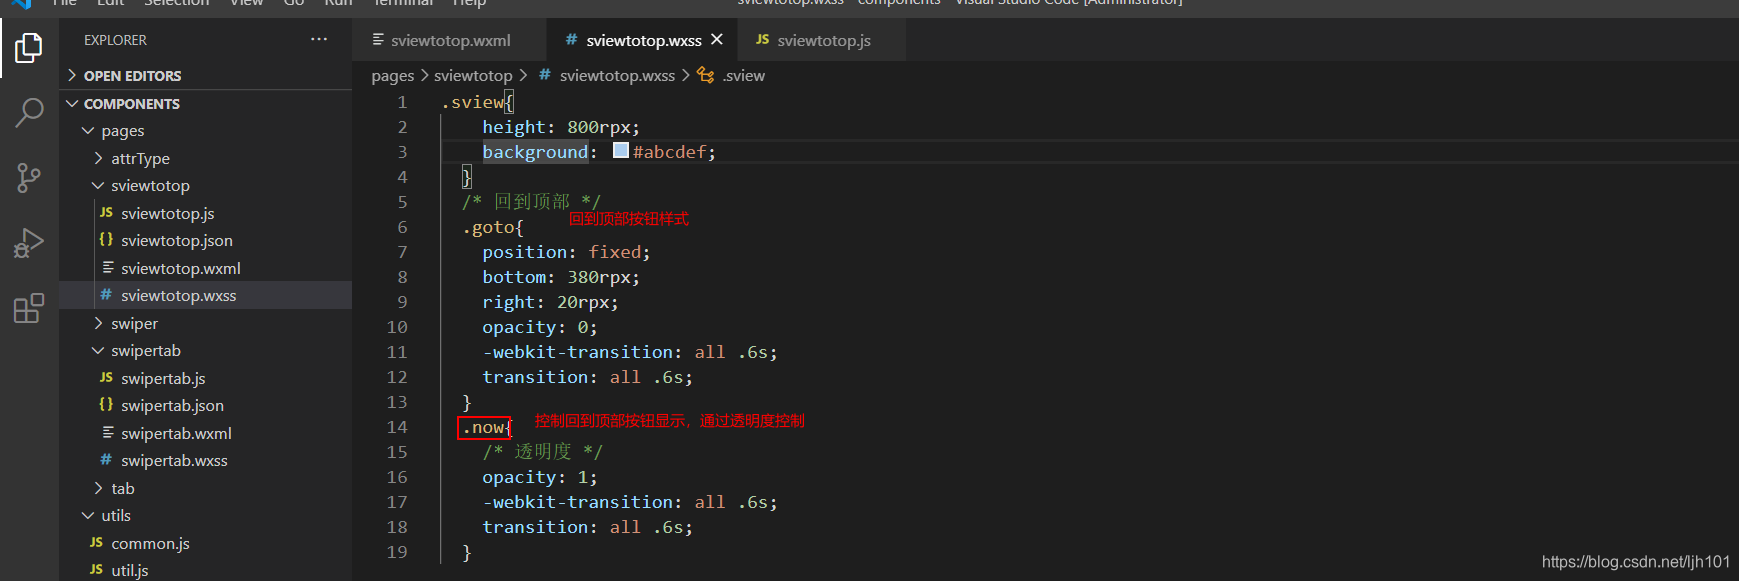Open the Source Control view icon
This screenshot has height=581, width=1739.
pyautogui.click(x=29, y=179)
